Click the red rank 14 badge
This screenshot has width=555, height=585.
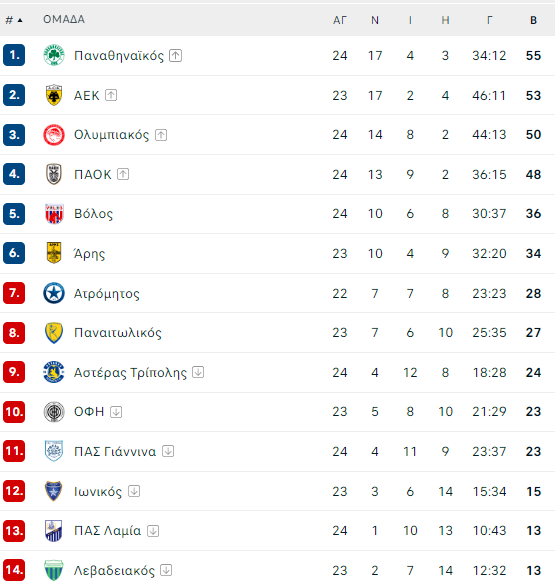14,570
